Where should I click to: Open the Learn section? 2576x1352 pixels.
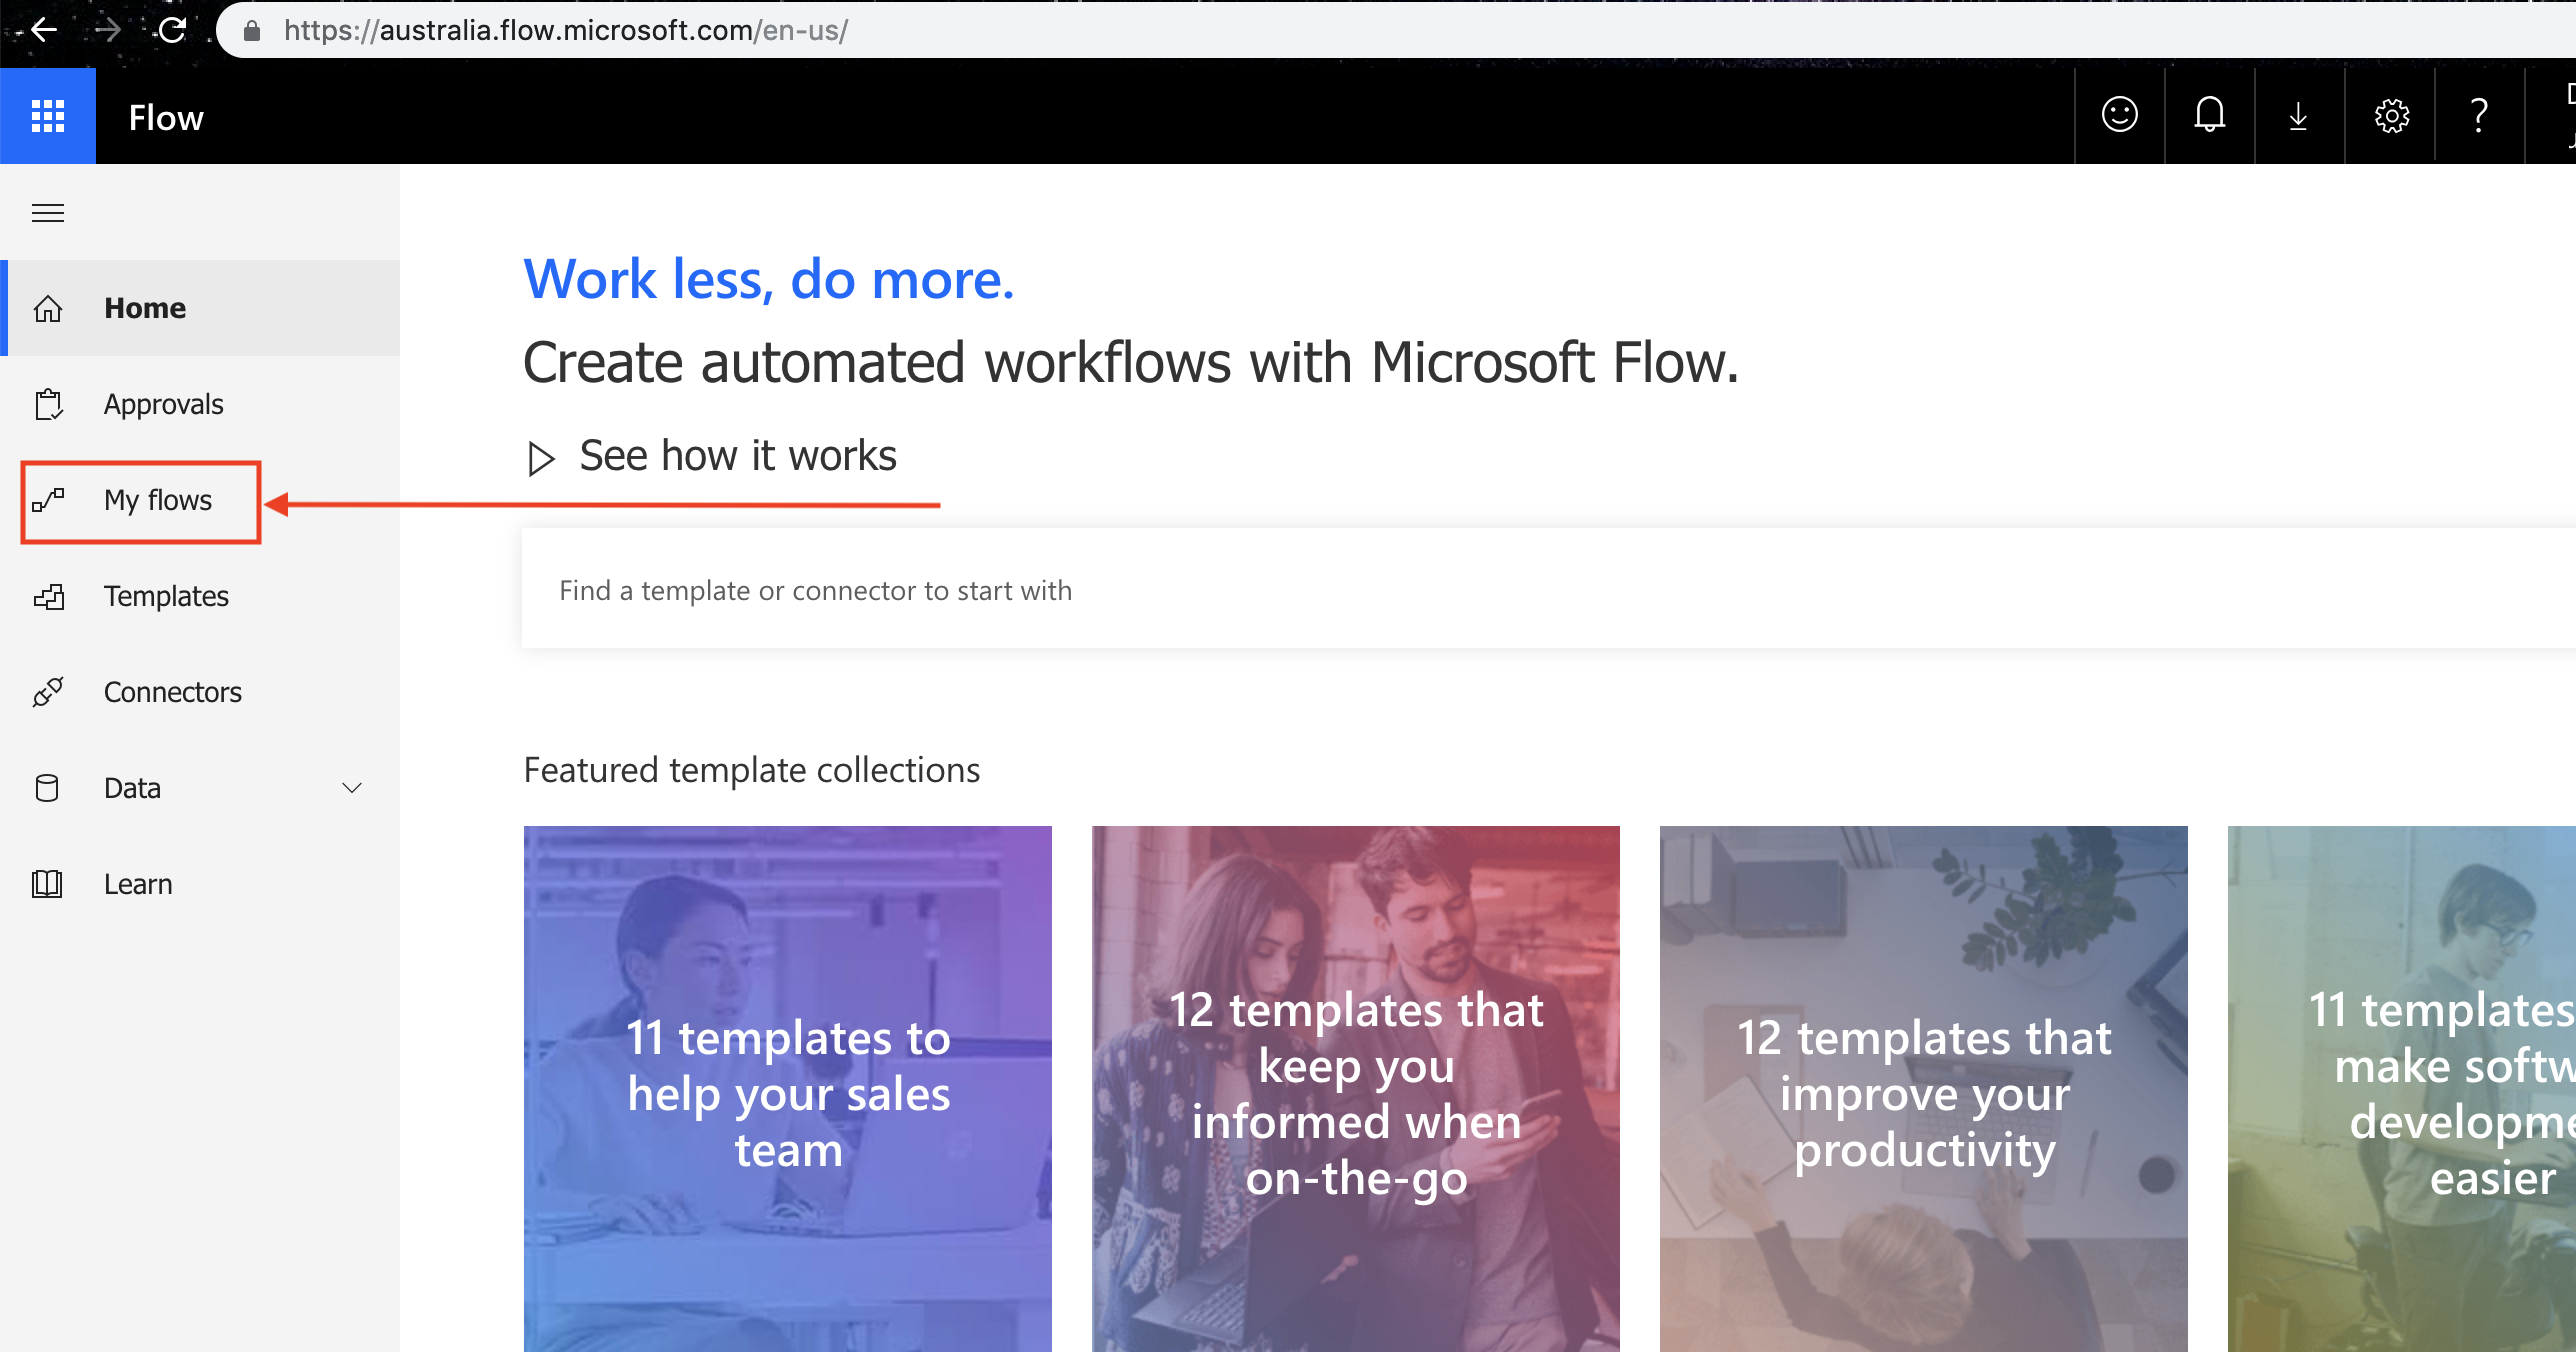138,884
